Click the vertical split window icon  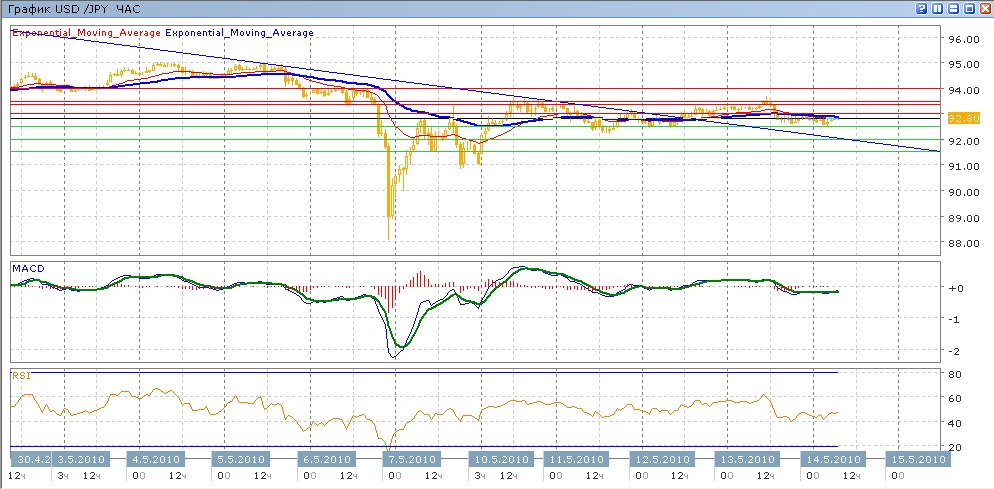(937, 8)
